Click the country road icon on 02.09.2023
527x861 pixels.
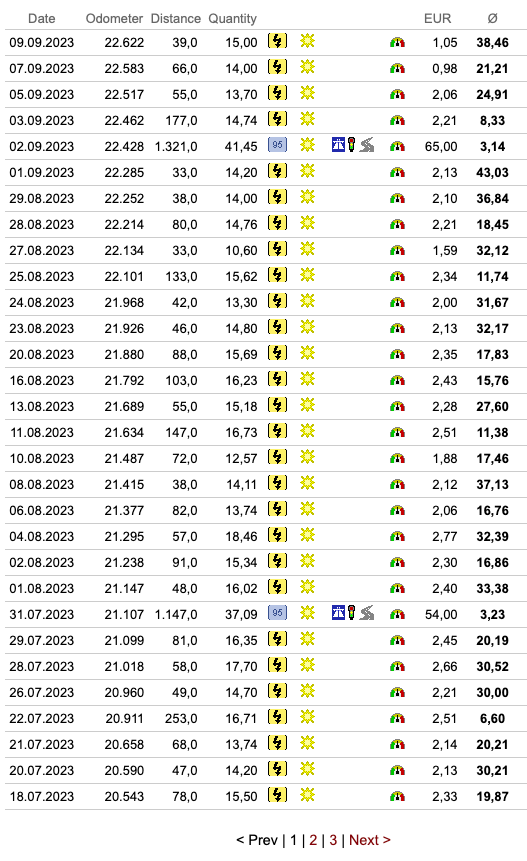367,145
